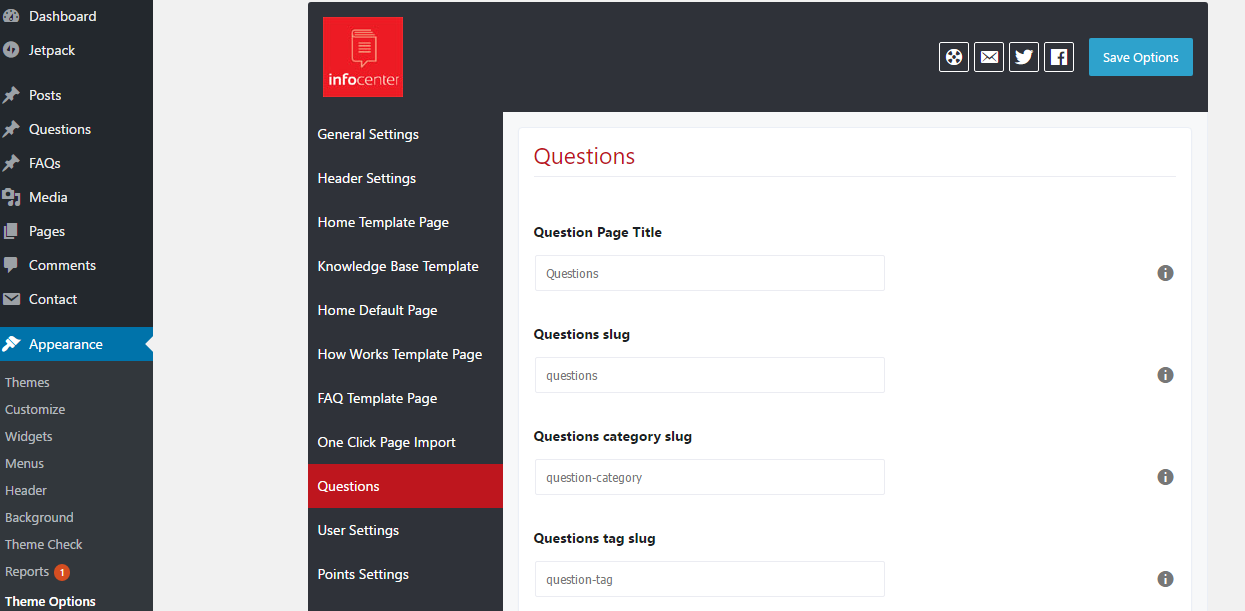Select One Click Page Import section

click(386, 442)
